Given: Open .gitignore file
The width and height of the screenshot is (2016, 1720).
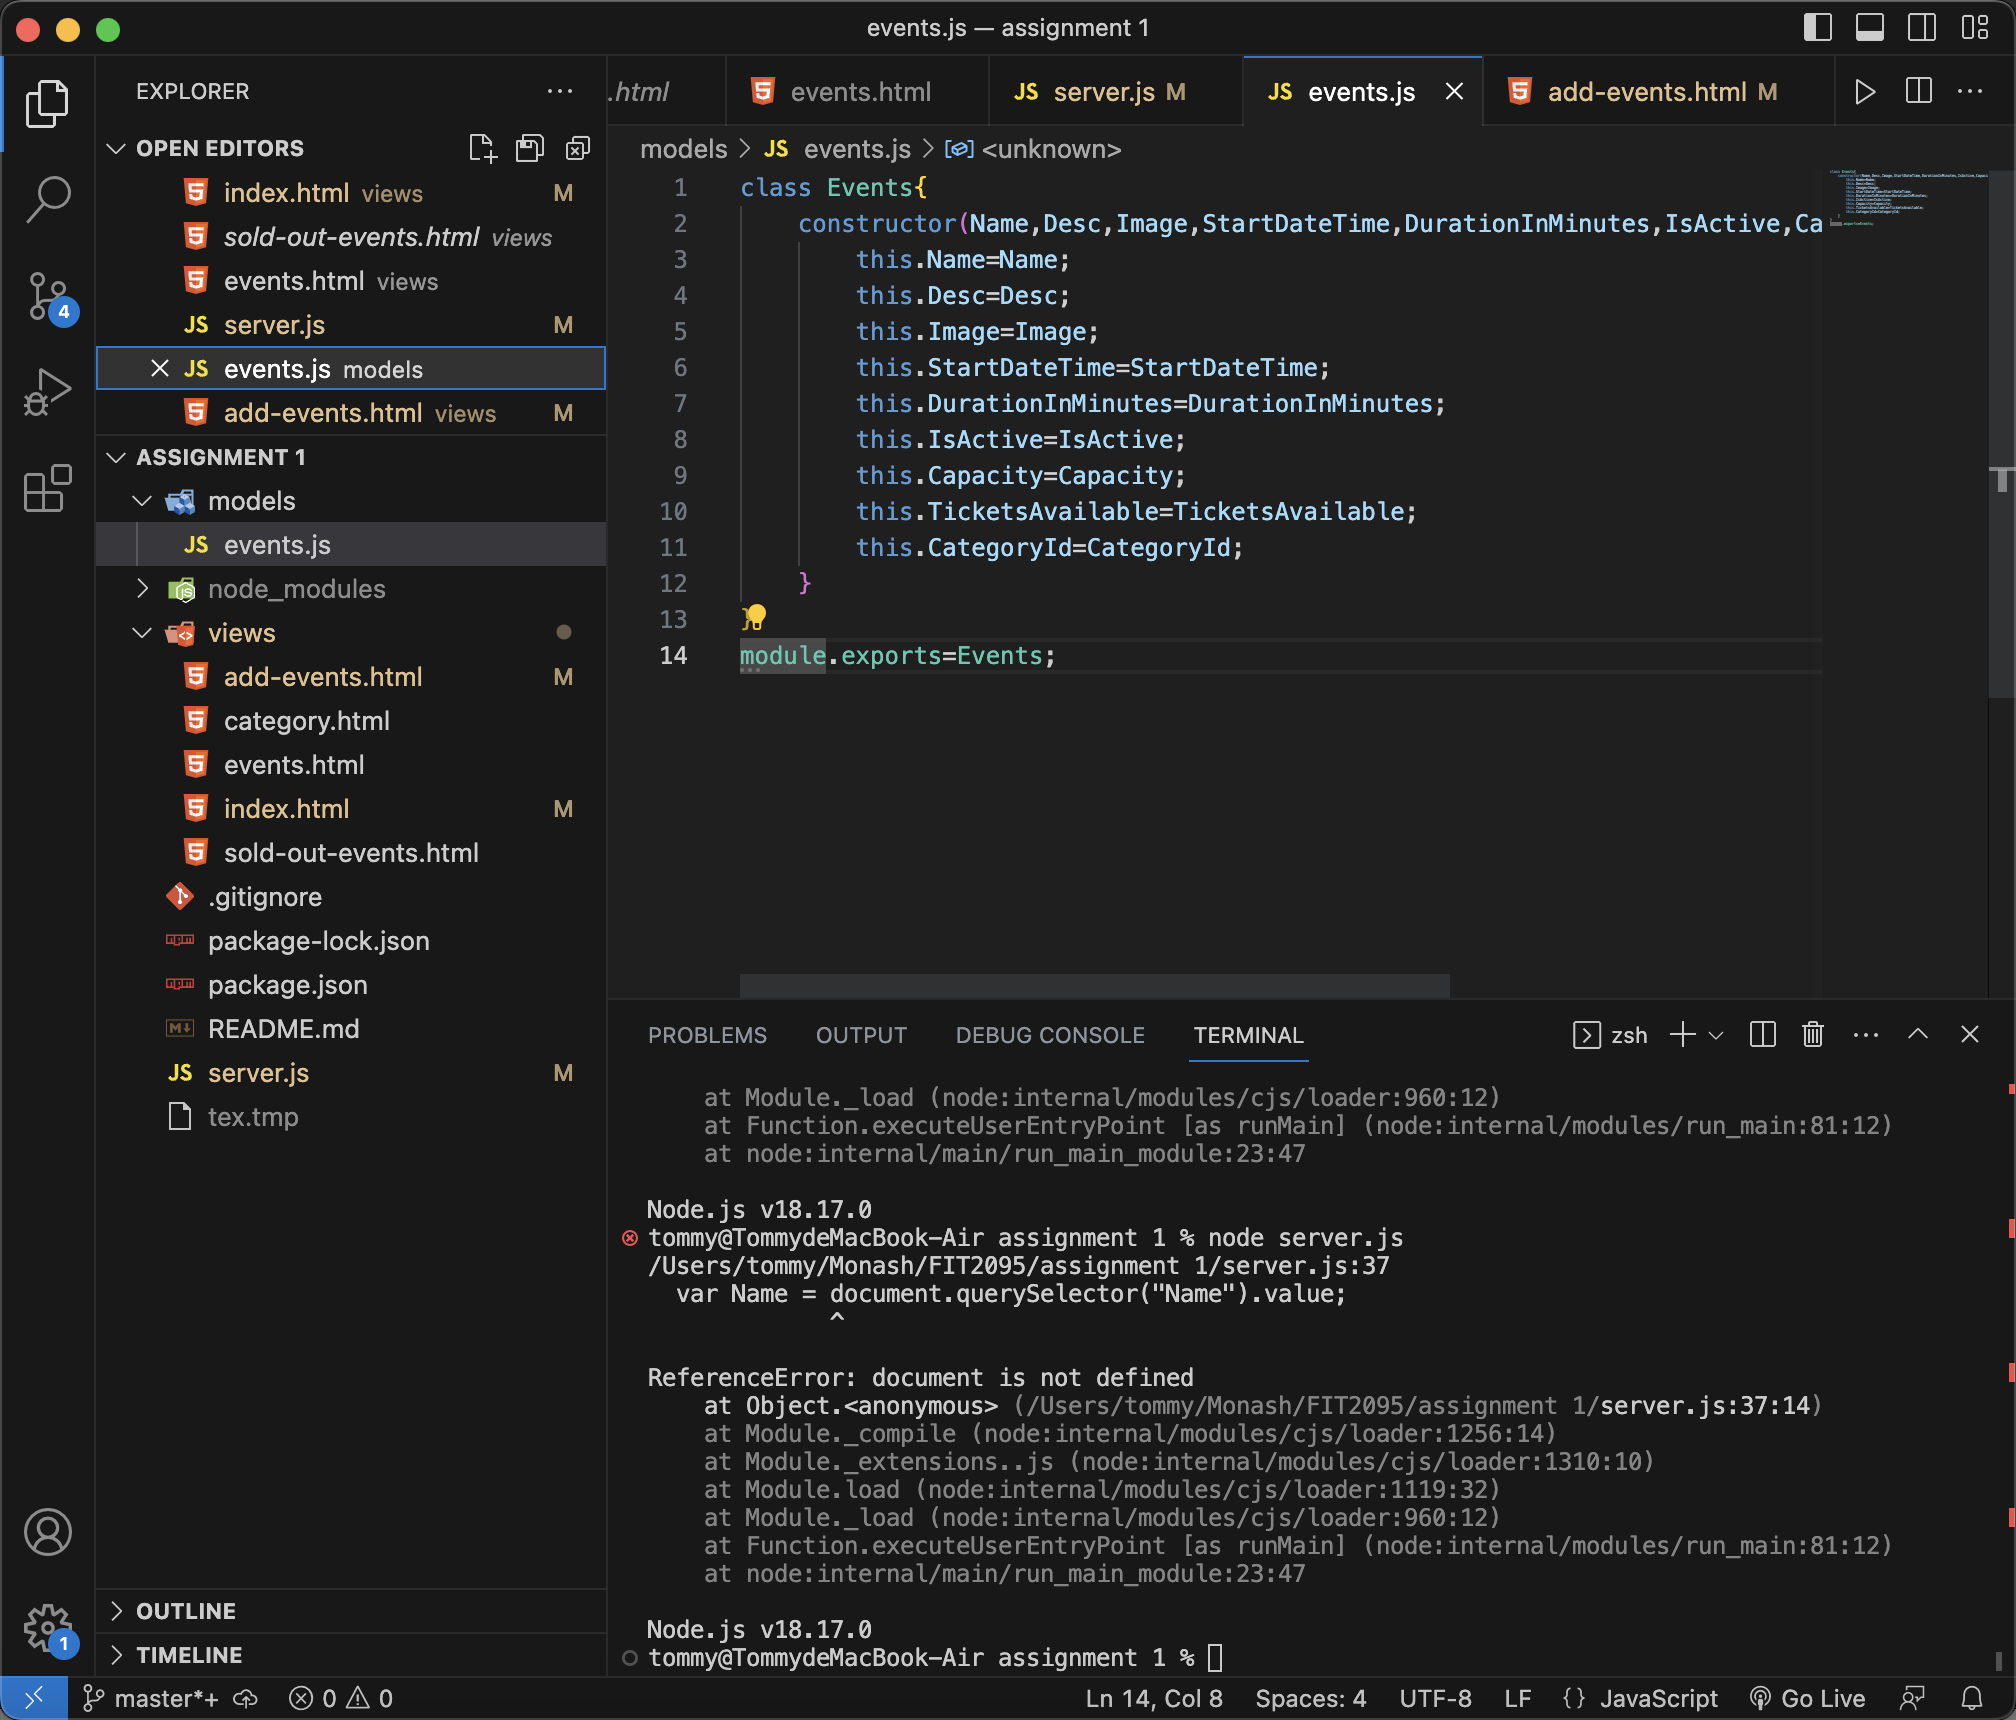Looking at the screenshot, I should pyautogui.click(x=265, y=897).
